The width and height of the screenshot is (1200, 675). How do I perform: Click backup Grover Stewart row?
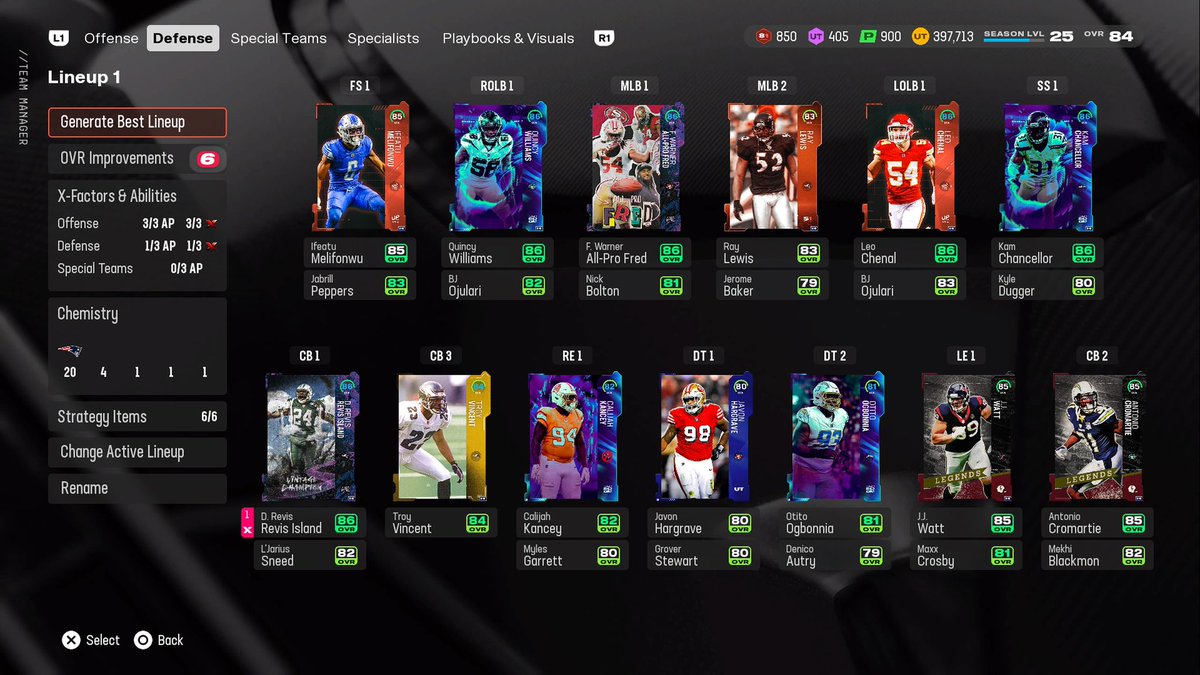coord(704,555)
